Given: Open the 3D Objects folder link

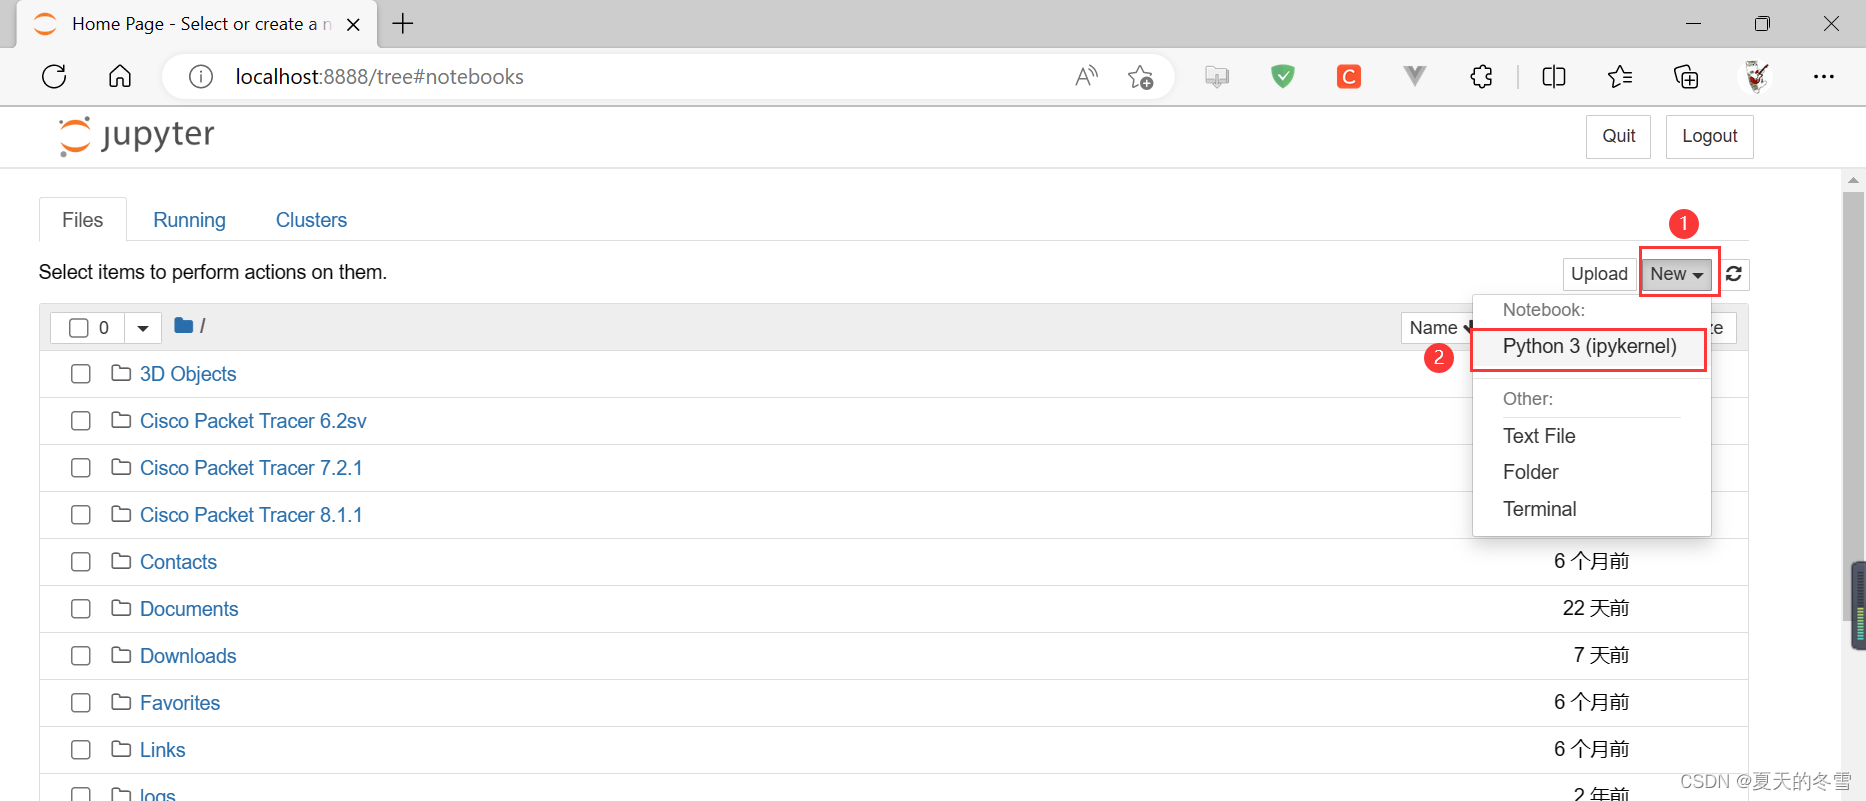Looking at the screenshot, I should [x=188, y=374].
